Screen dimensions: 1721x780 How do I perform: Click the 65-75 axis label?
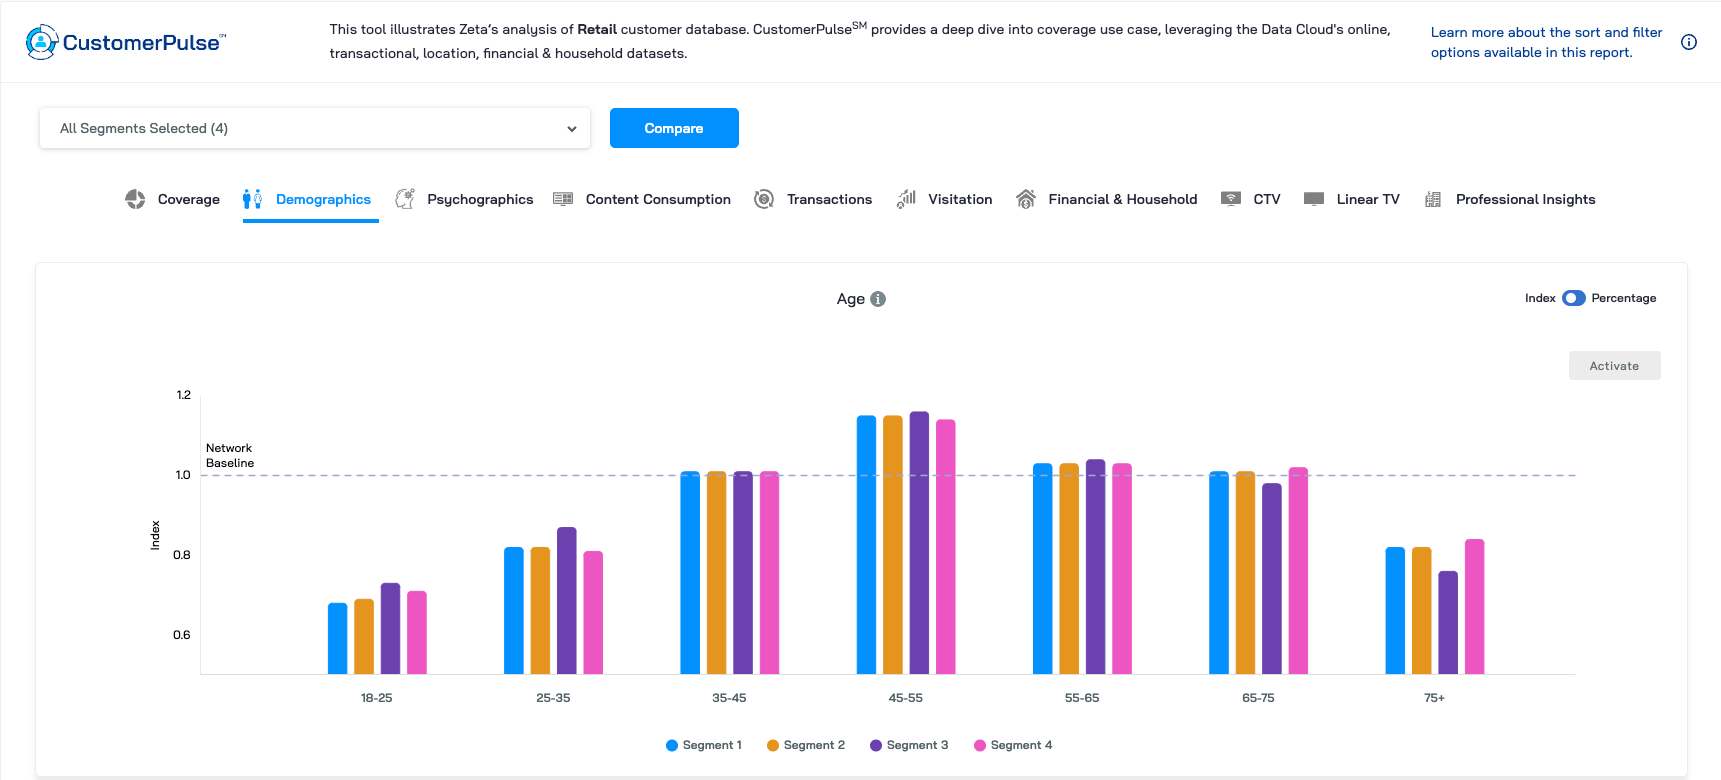coord(1258,698)
